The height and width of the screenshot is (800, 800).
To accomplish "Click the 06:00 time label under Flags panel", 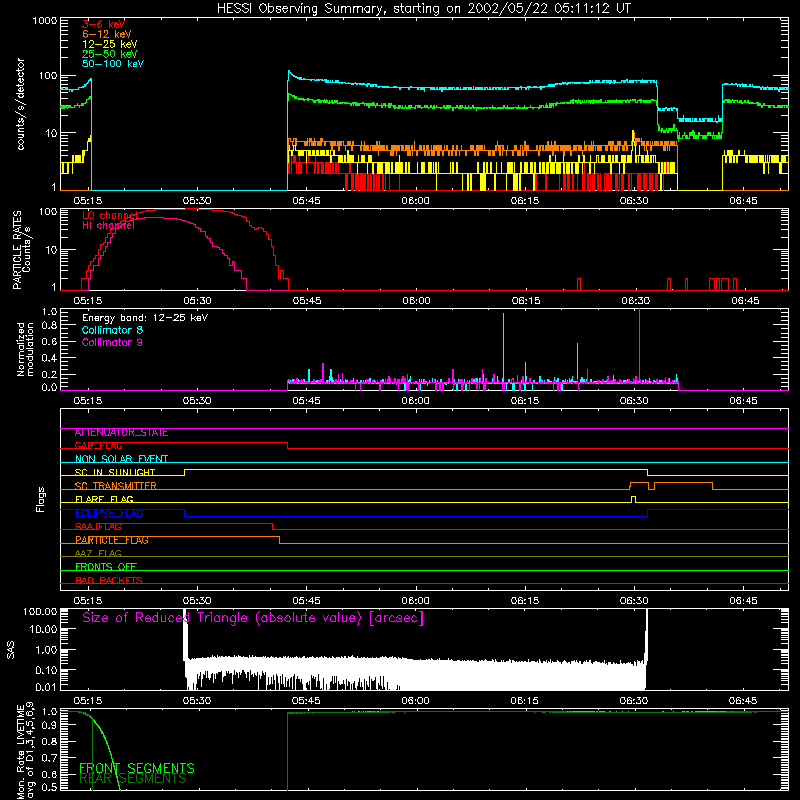I will click(x=415, y=601).
